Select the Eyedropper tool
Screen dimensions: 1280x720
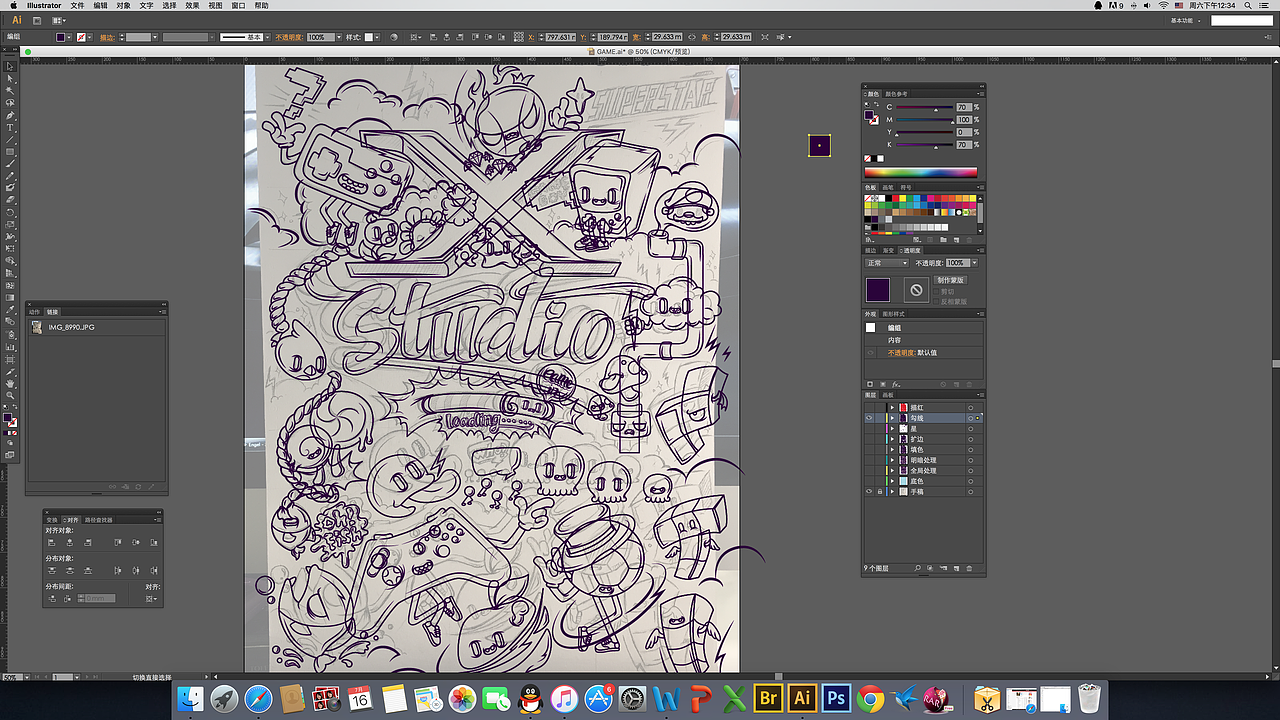pos(10,310)
